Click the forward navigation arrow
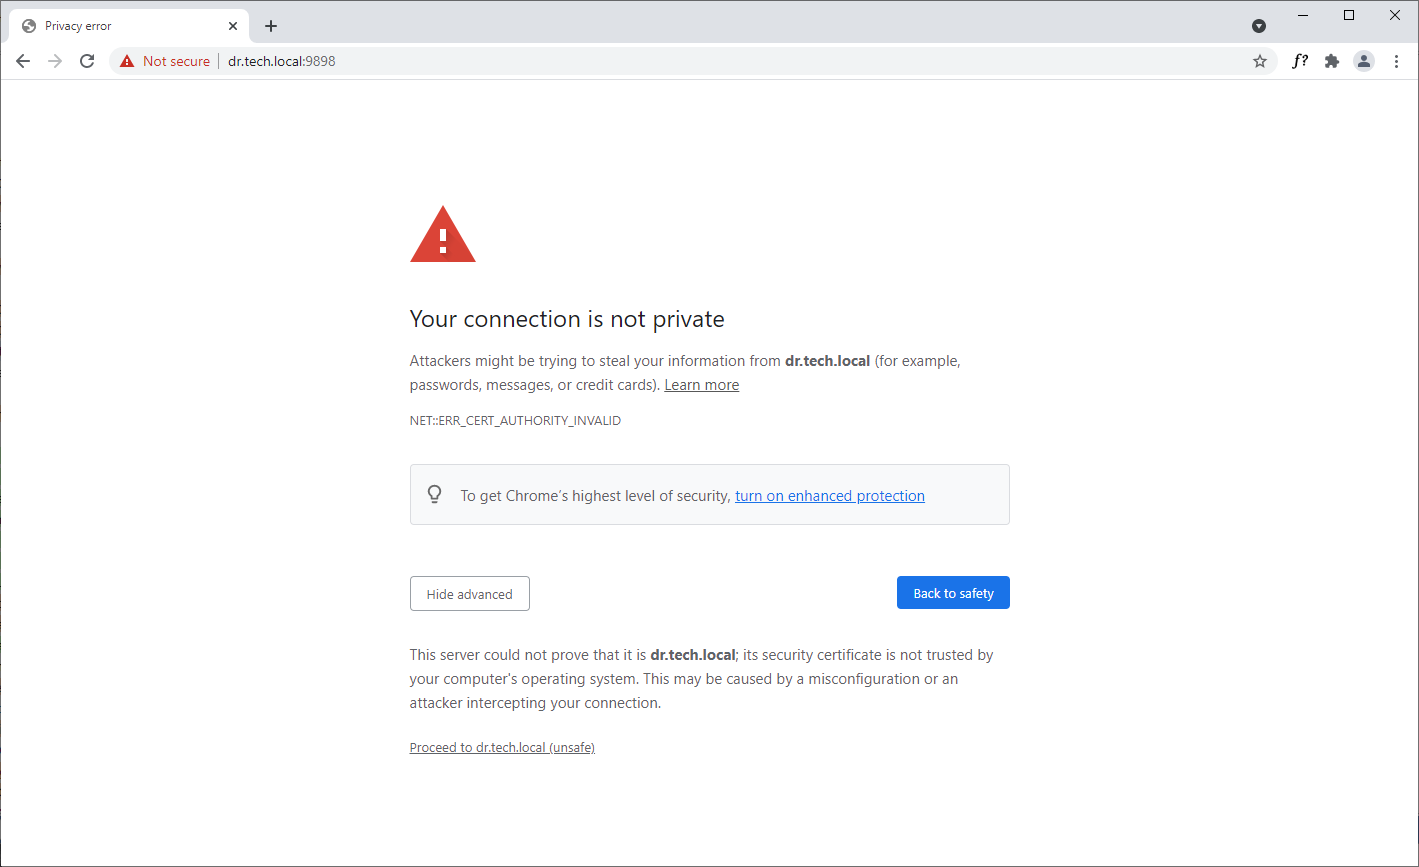Viewport: 1419px width, 867px height. pyautogui.click(x=55, y=61)
